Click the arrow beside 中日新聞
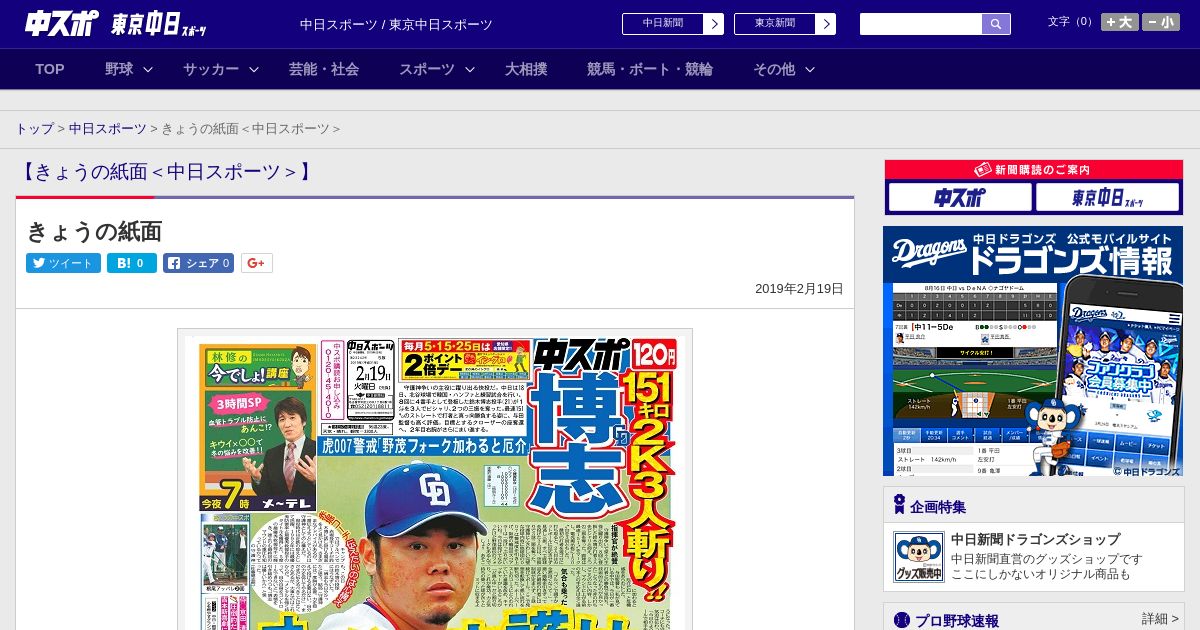 [x=714, y=24]
